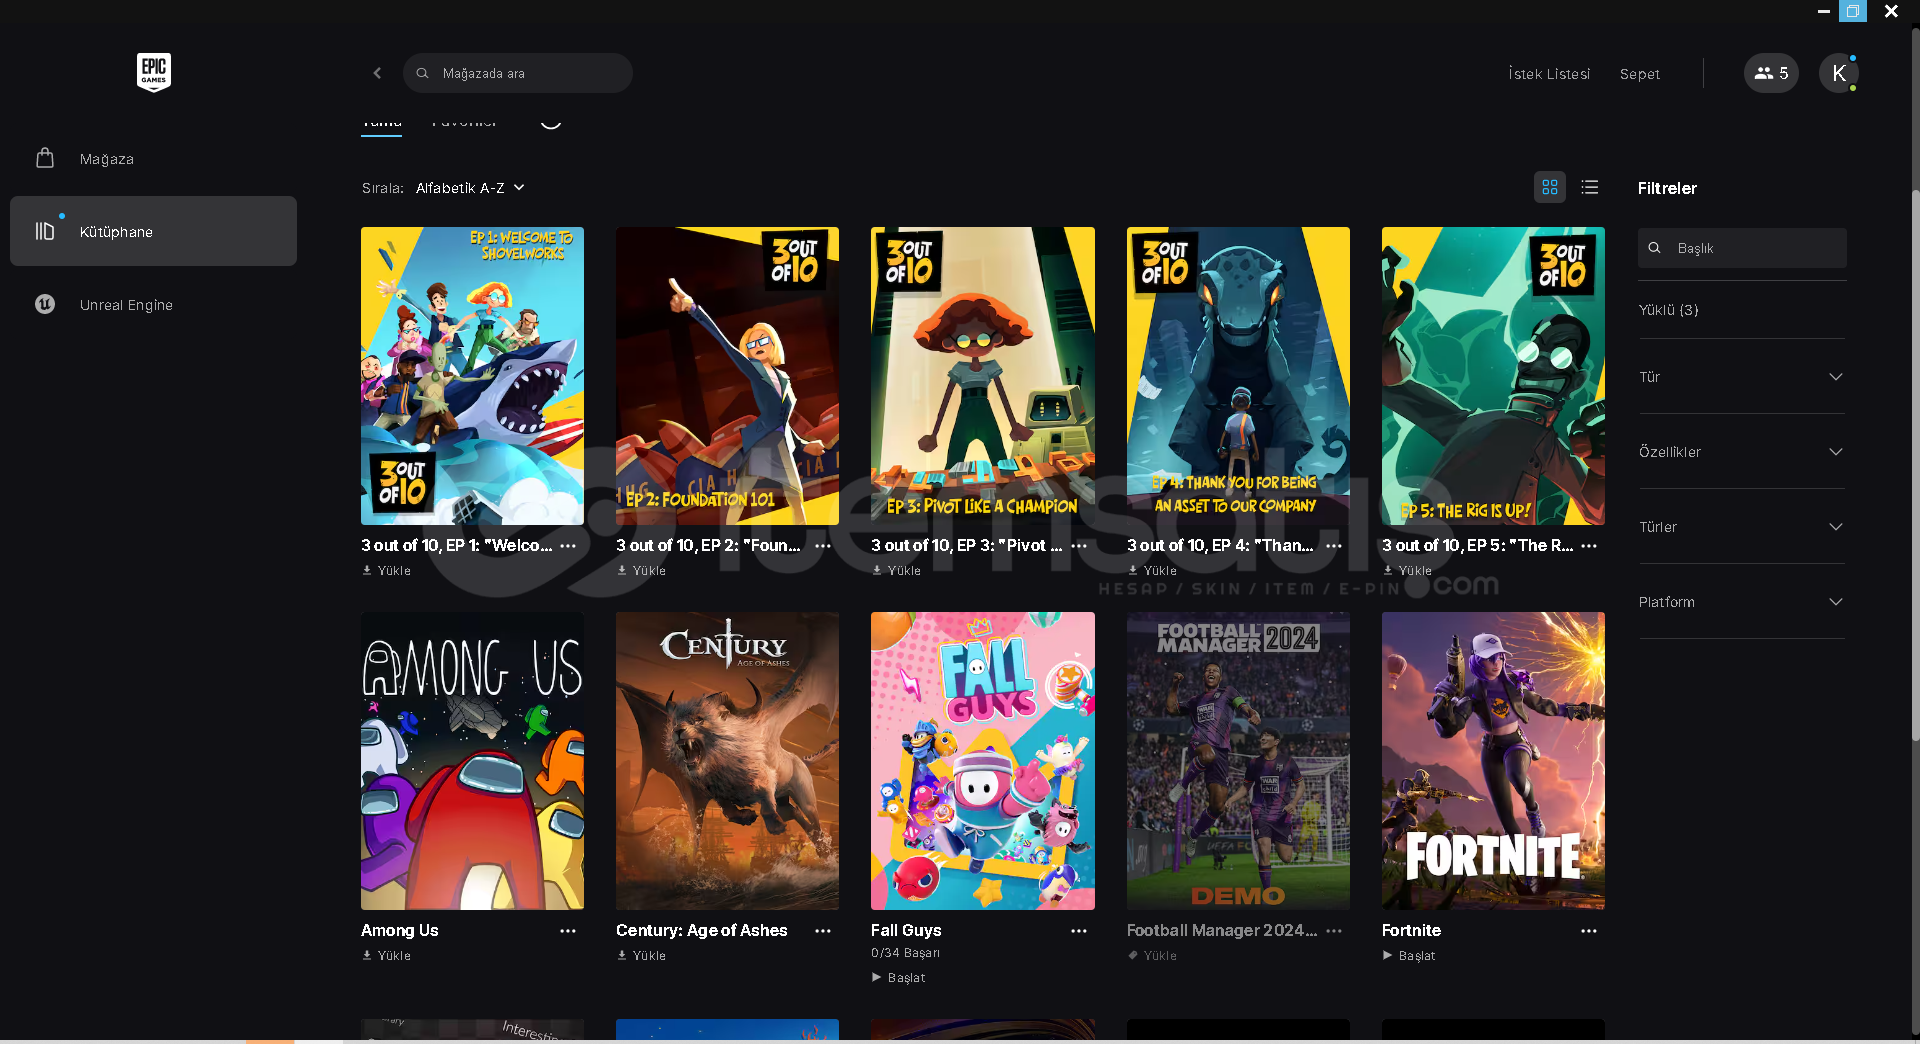The image size is (1920, 1044).
Task: Click the Filtreler heading
Action: (1667, 188)
